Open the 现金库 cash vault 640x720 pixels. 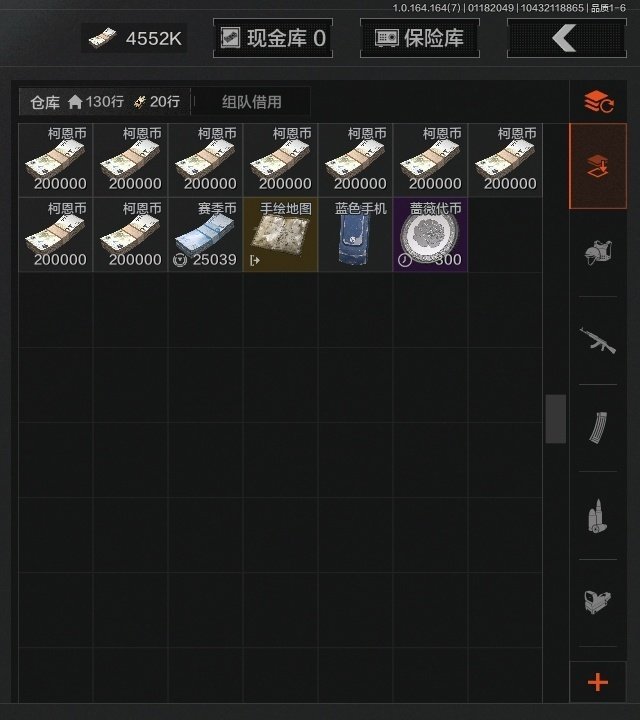click(273, 38)
